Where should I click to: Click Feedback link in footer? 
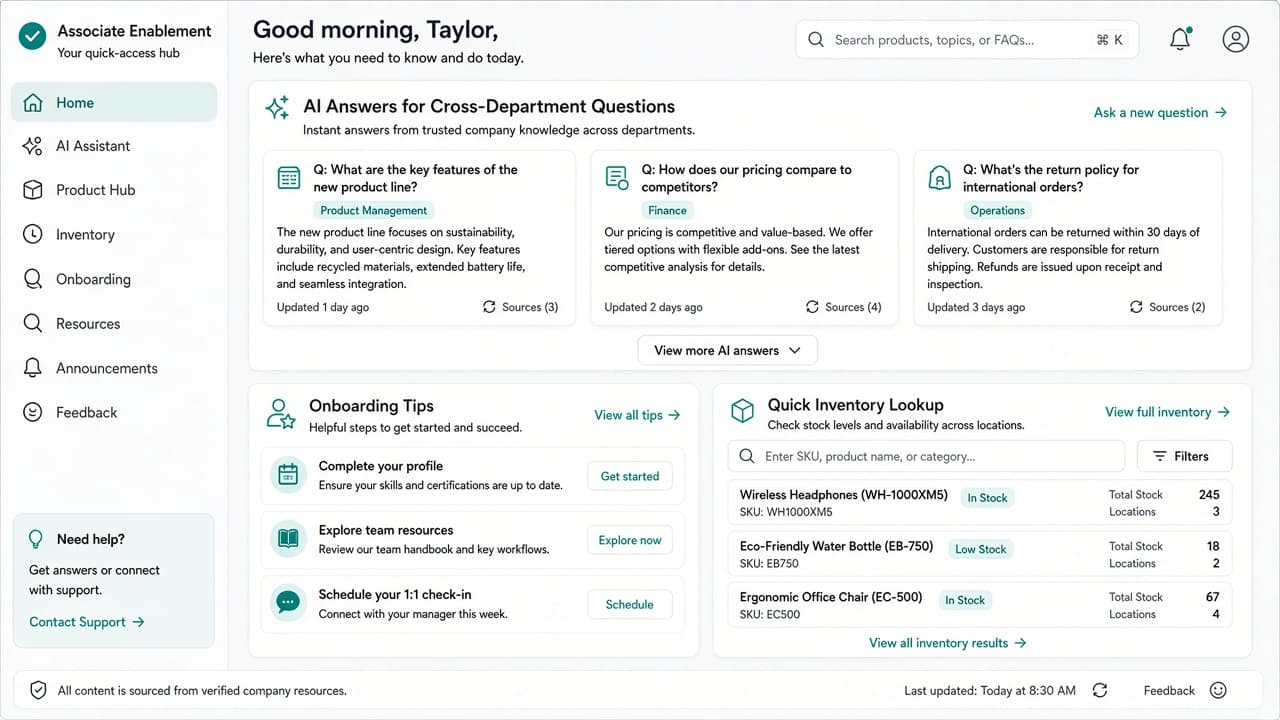[1169, 691]
